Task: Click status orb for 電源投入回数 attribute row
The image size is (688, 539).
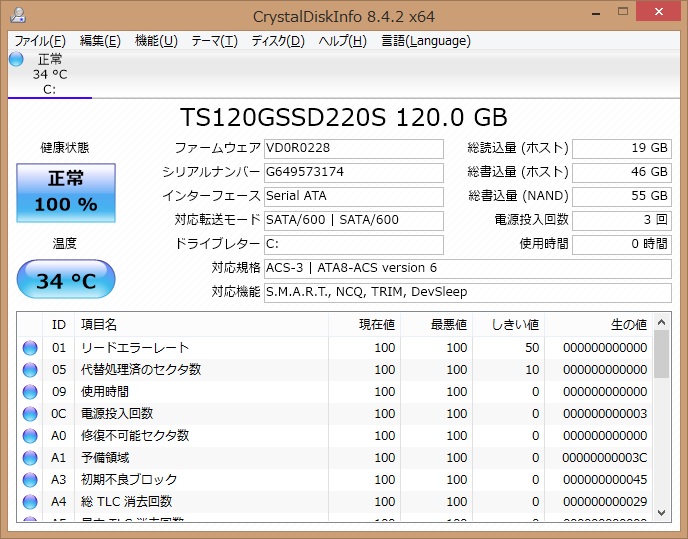Action: 30,414
